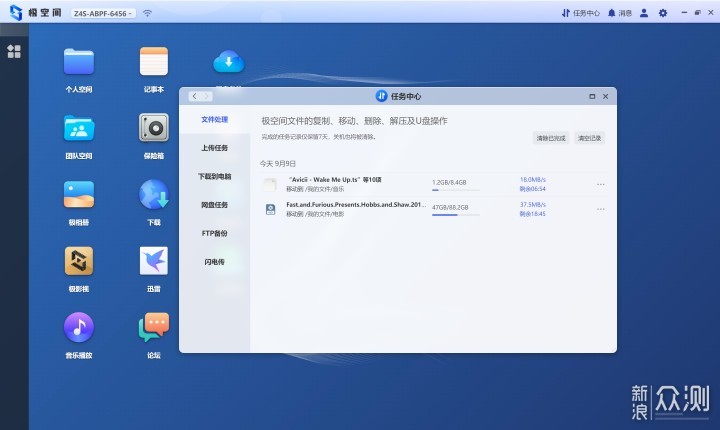Open the 团队空间 team space folder
720x430 pixels.
(x=79, y=128)
